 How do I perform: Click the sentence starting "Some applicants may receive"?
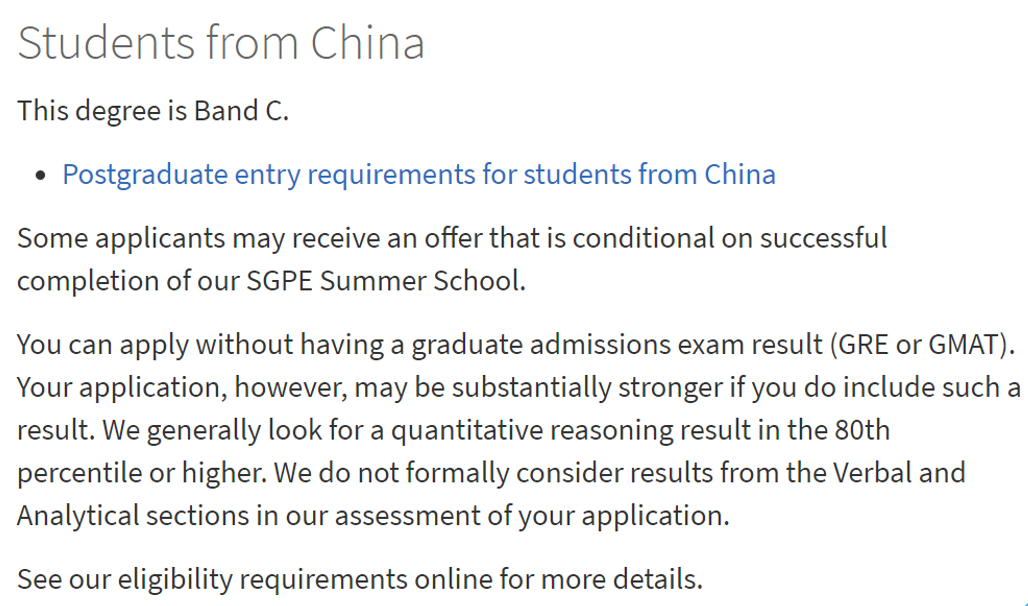tap(452, 239)
